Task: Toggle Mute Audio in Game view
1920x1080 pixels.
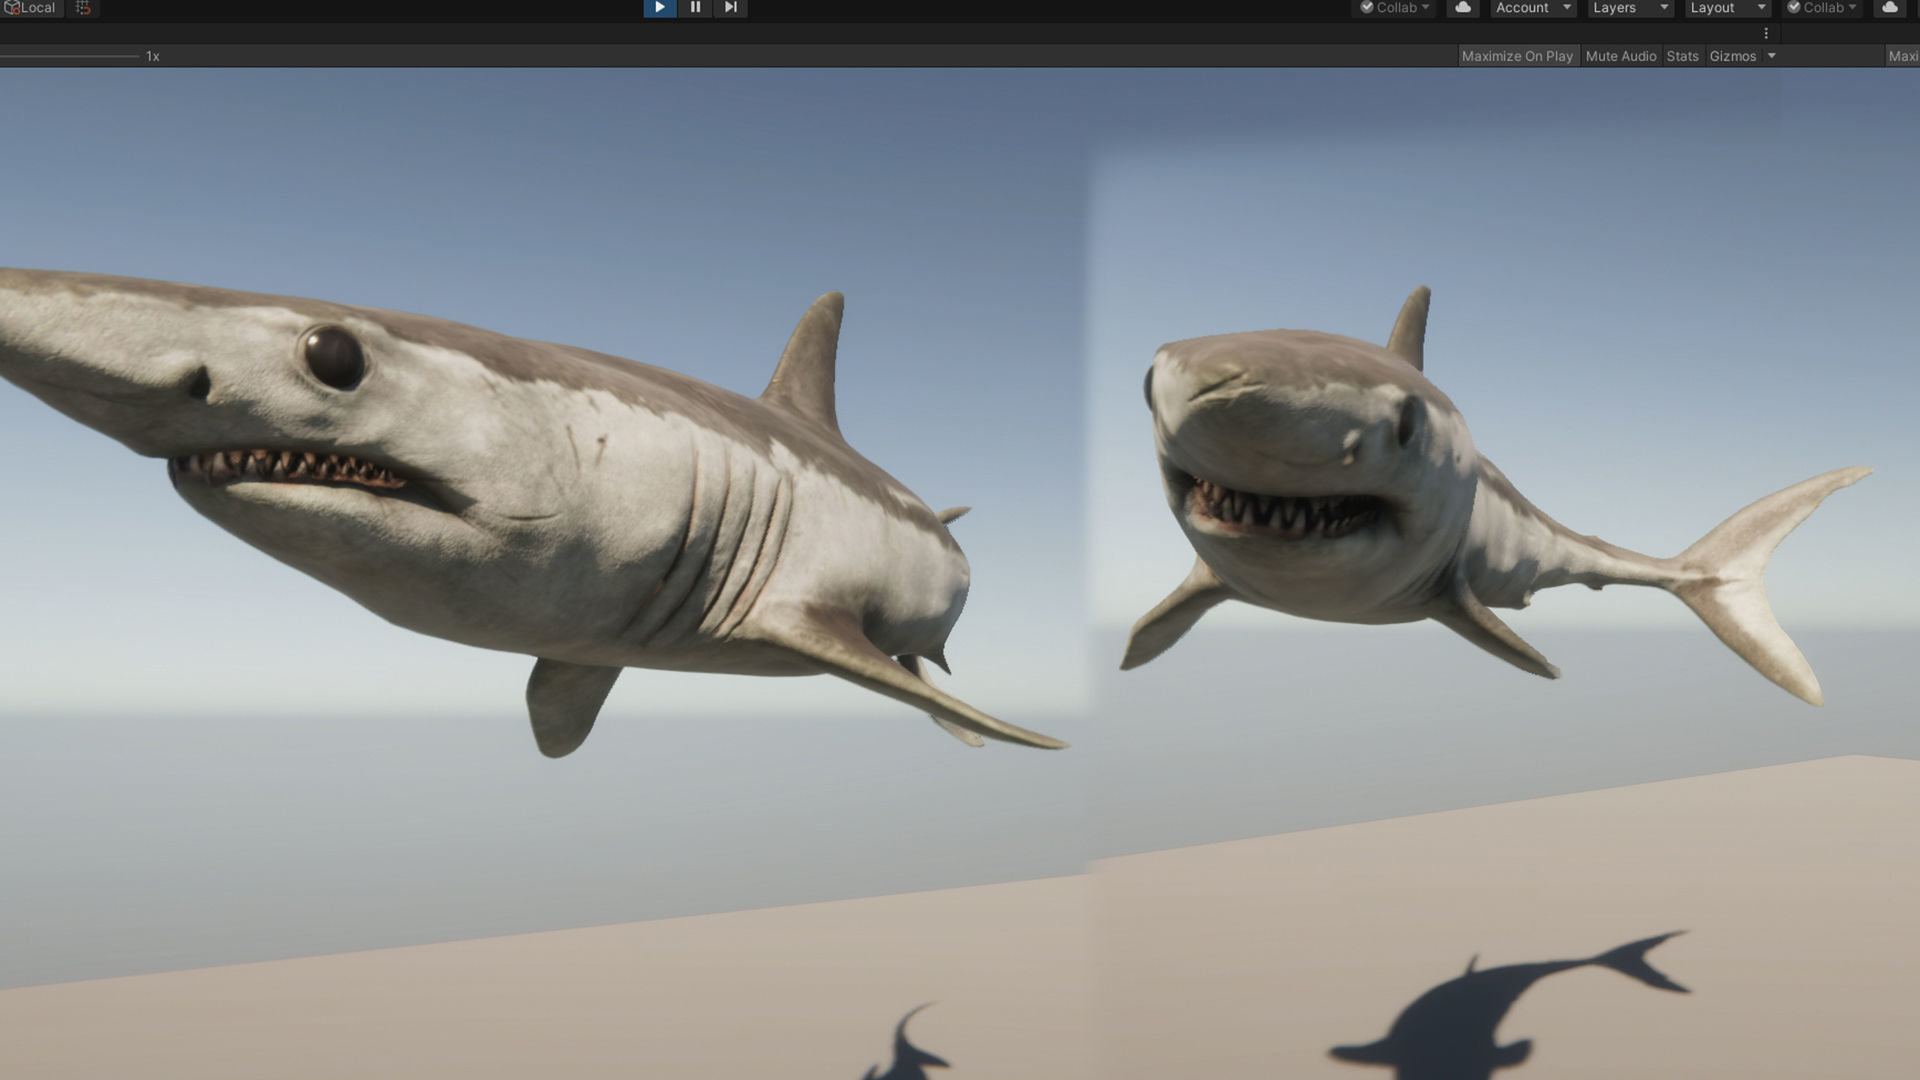Action: pyautogui.click(x=1620, y=56)
